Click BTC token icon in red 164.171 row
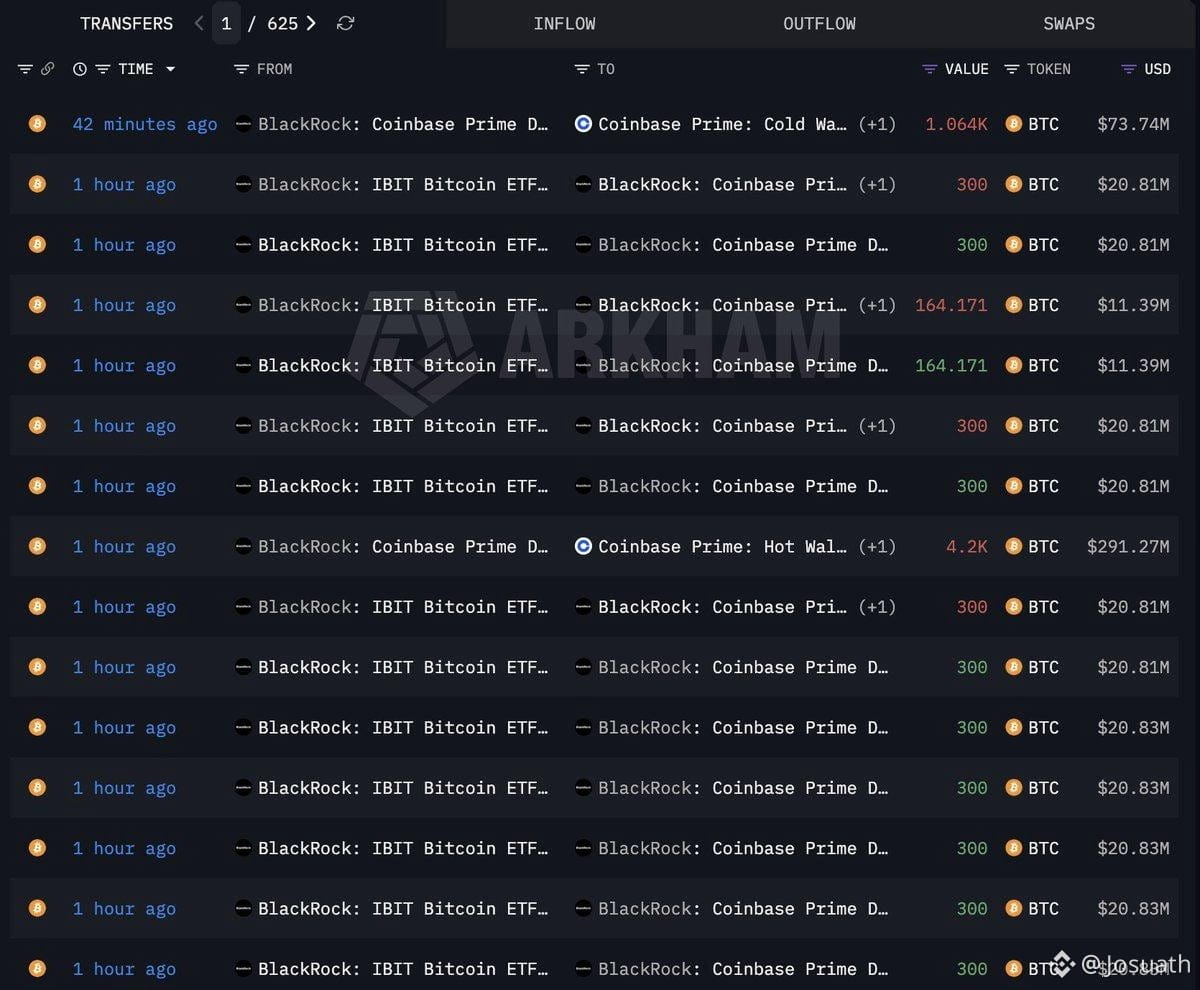Screen dimensions: 1200x990 [1013, 305]
